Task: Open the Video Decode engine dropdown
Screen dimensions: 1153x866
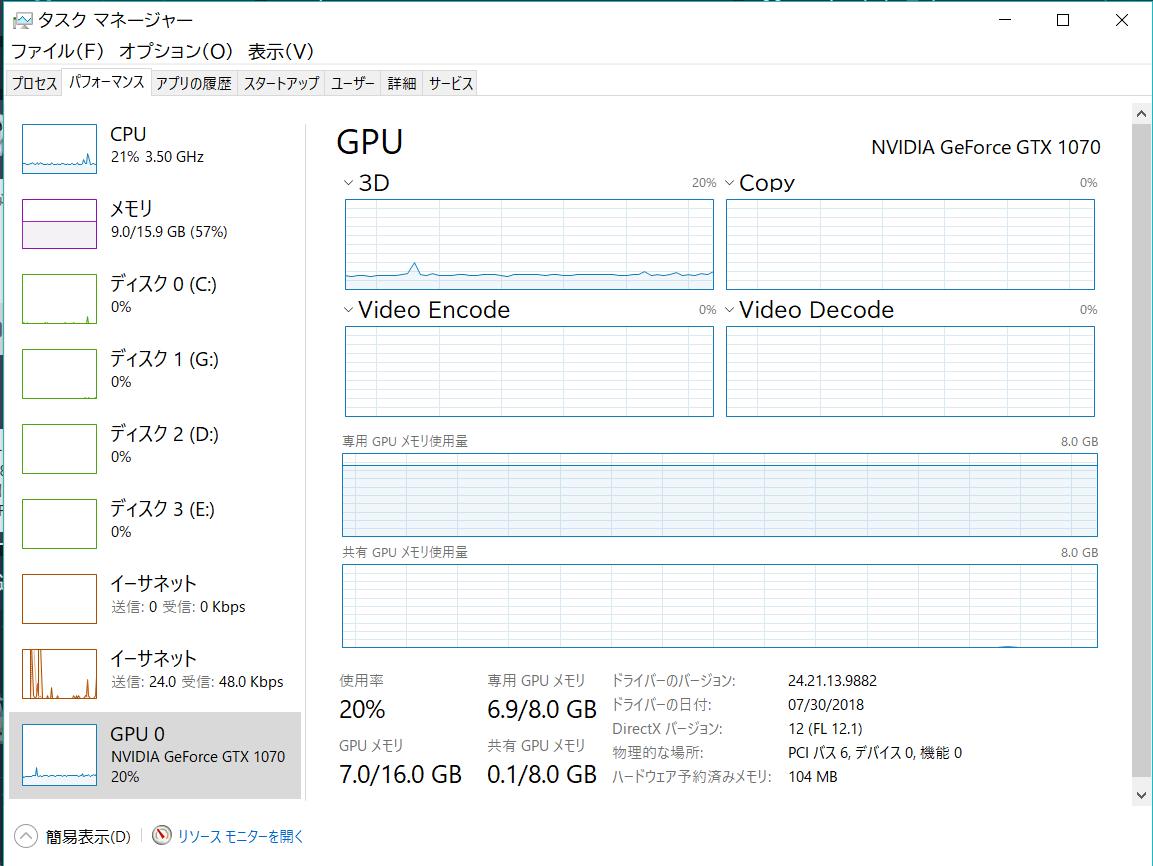Action: click(x=729, y=310)
